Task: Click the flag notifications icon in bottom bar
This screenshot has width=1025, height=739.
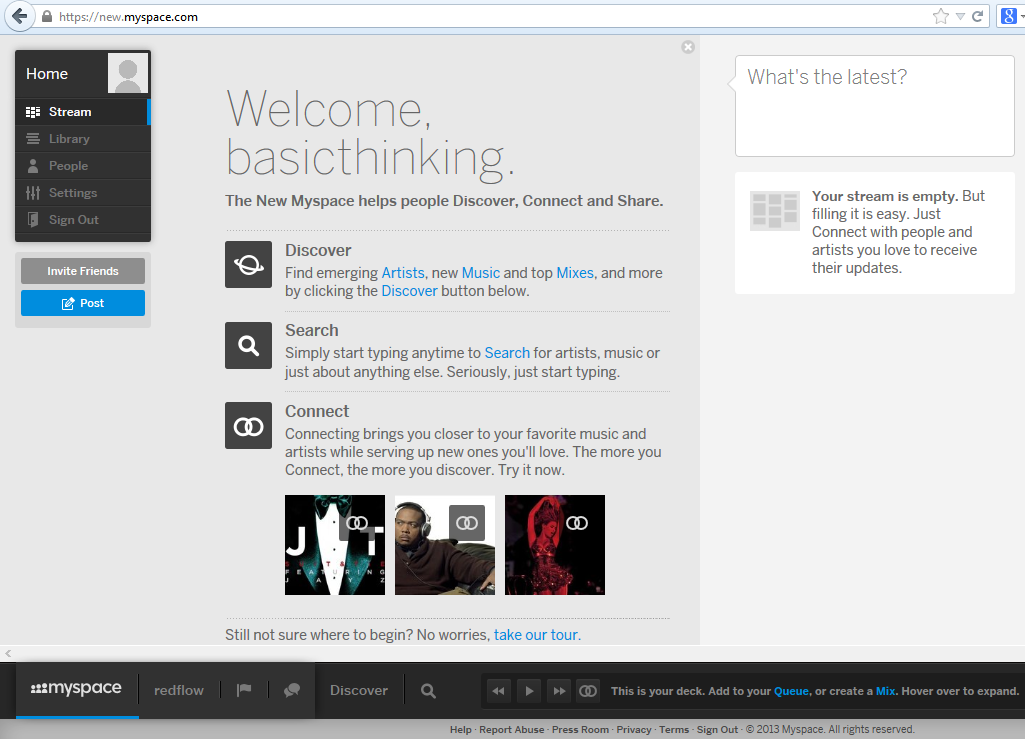Action: [x=243, y=690]
